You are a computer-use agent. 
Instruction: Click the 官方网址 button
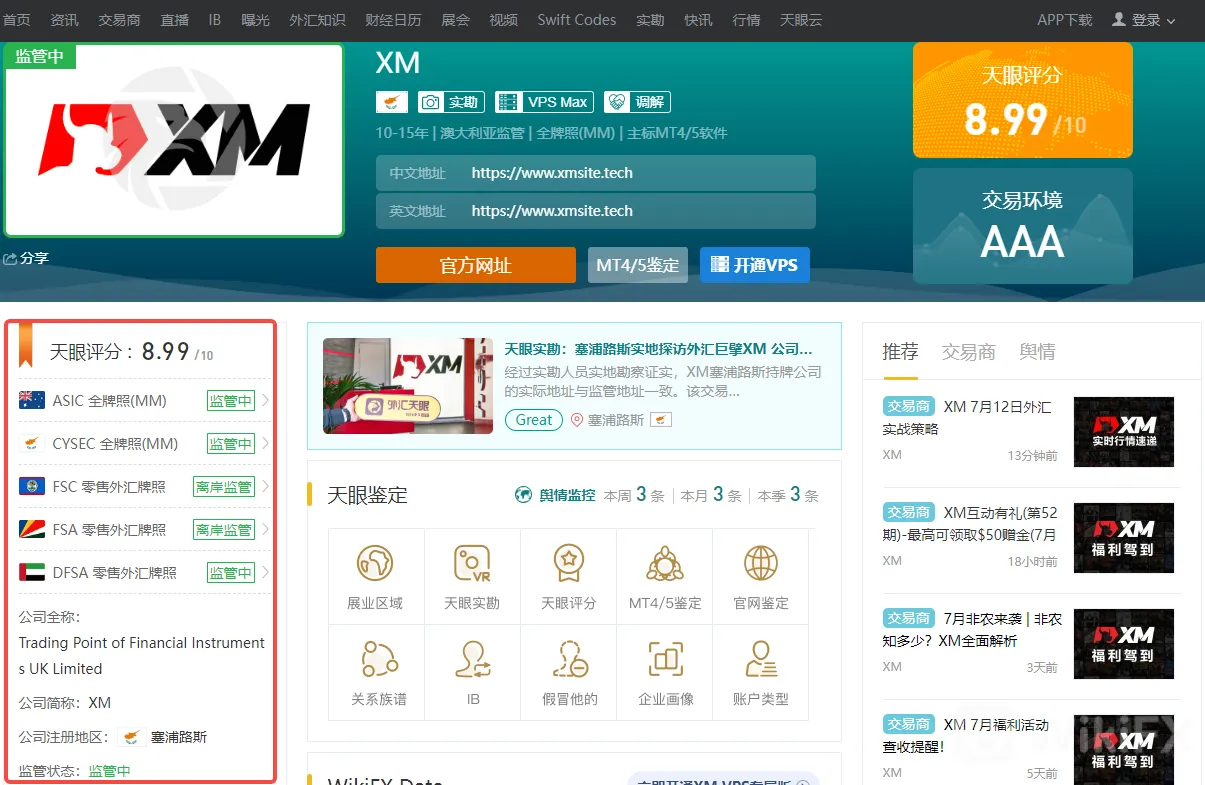coord(476,265)
